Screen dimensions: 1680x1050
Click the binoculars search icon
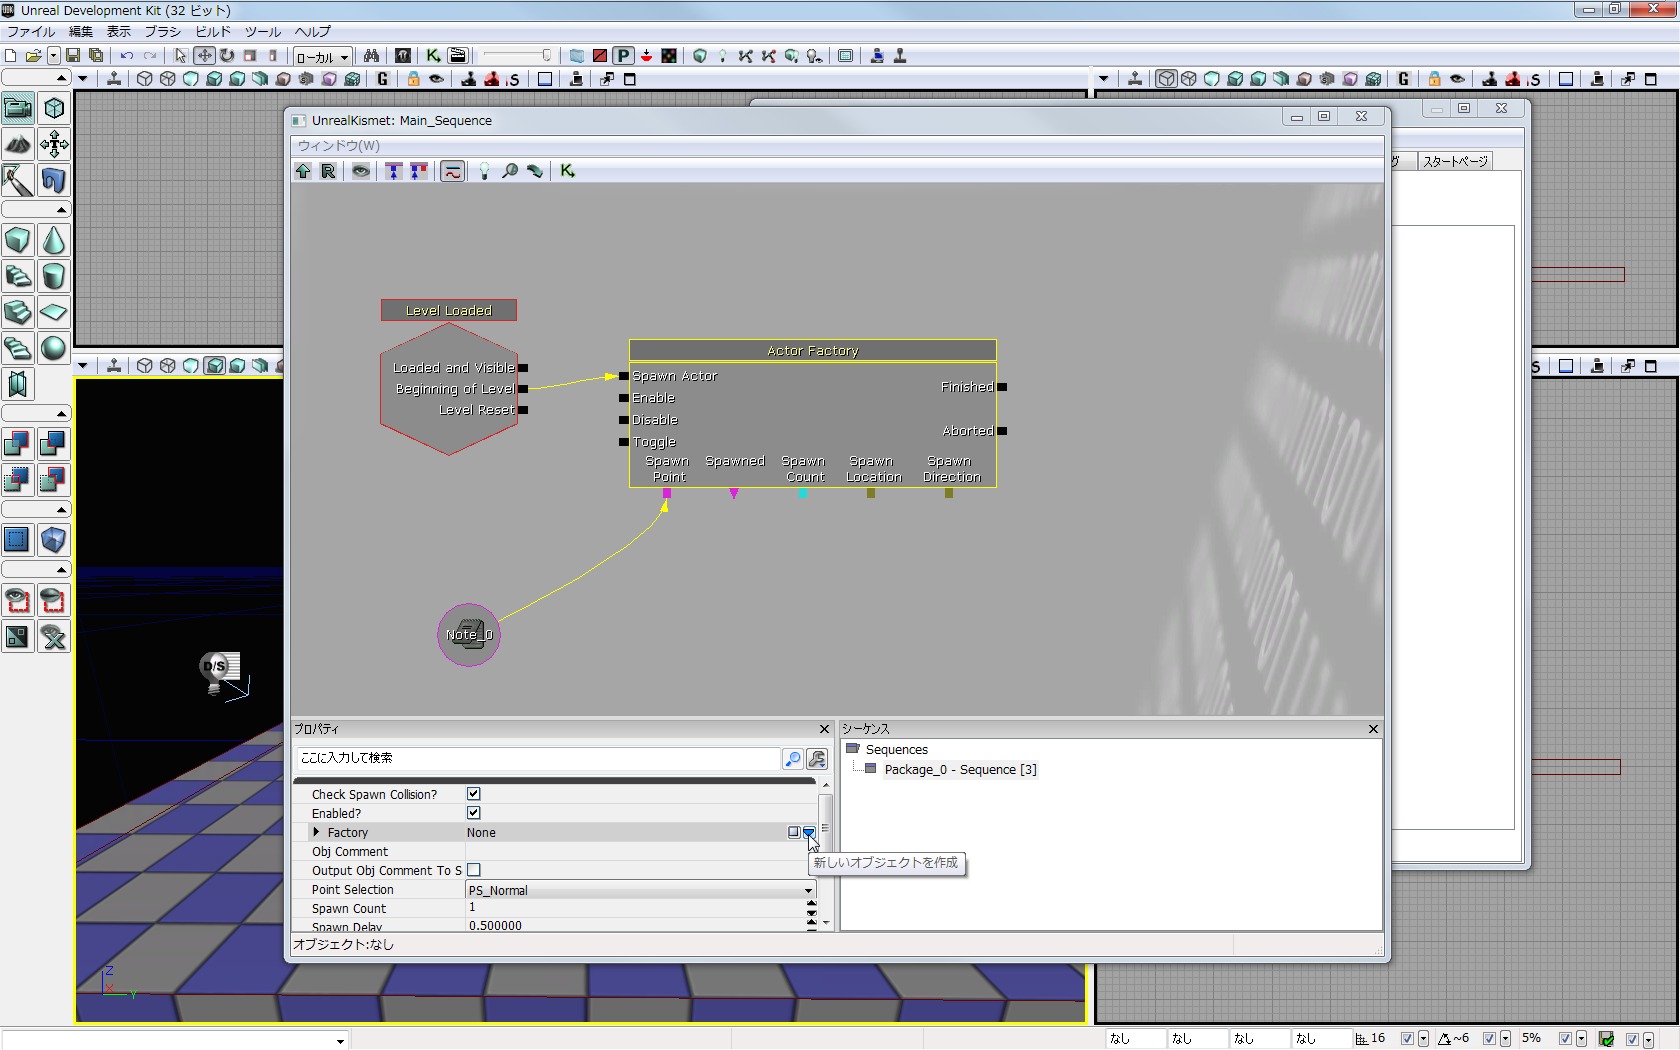(x=371, y=56)
